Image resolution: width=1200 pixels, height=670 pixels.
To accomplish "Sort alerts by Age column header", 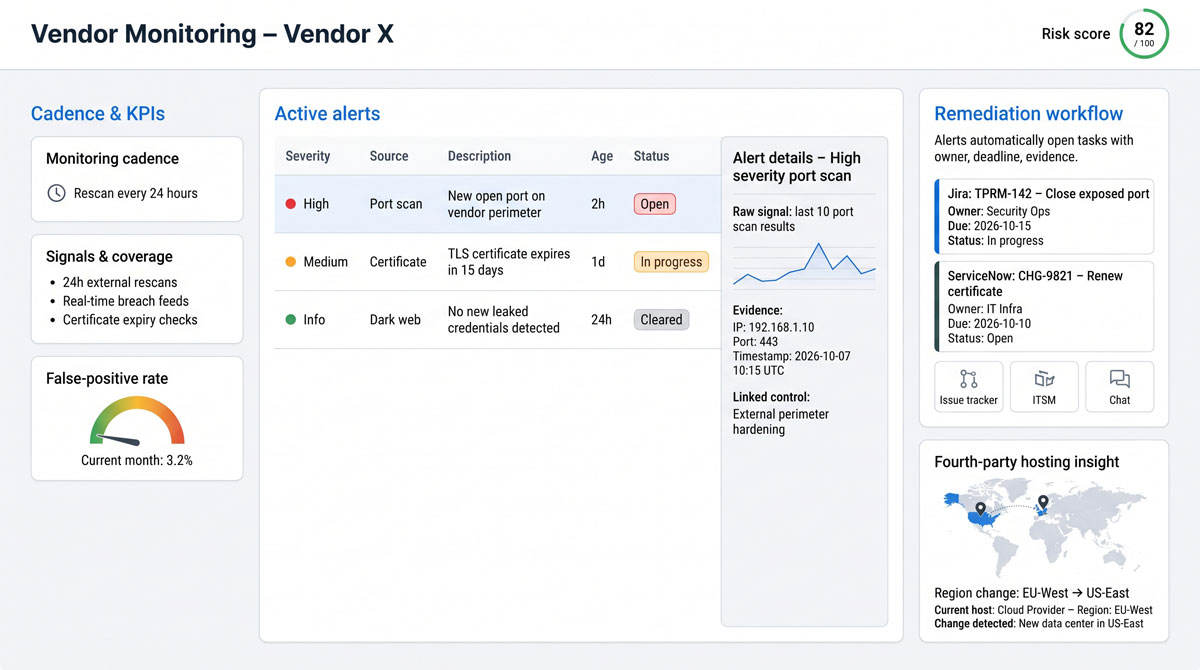I will point(602,156).
